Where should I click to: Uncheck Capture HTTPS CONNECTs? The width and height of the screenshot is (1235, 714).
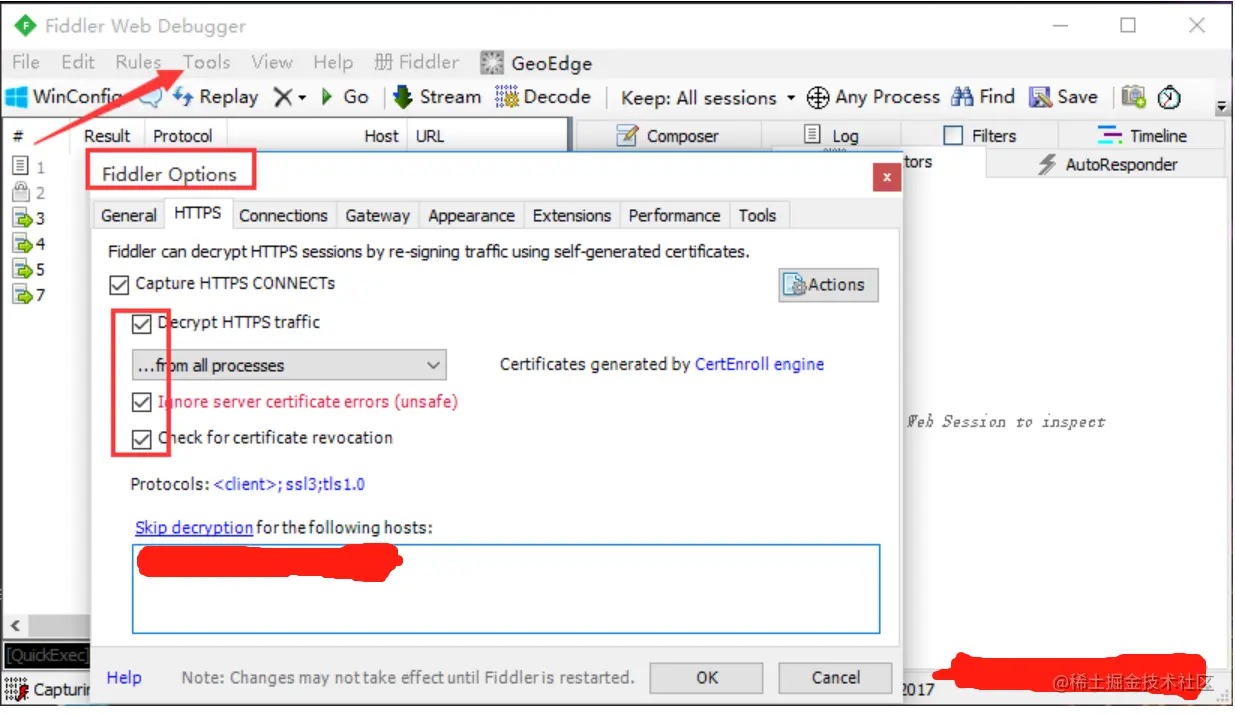click(119, 284)
